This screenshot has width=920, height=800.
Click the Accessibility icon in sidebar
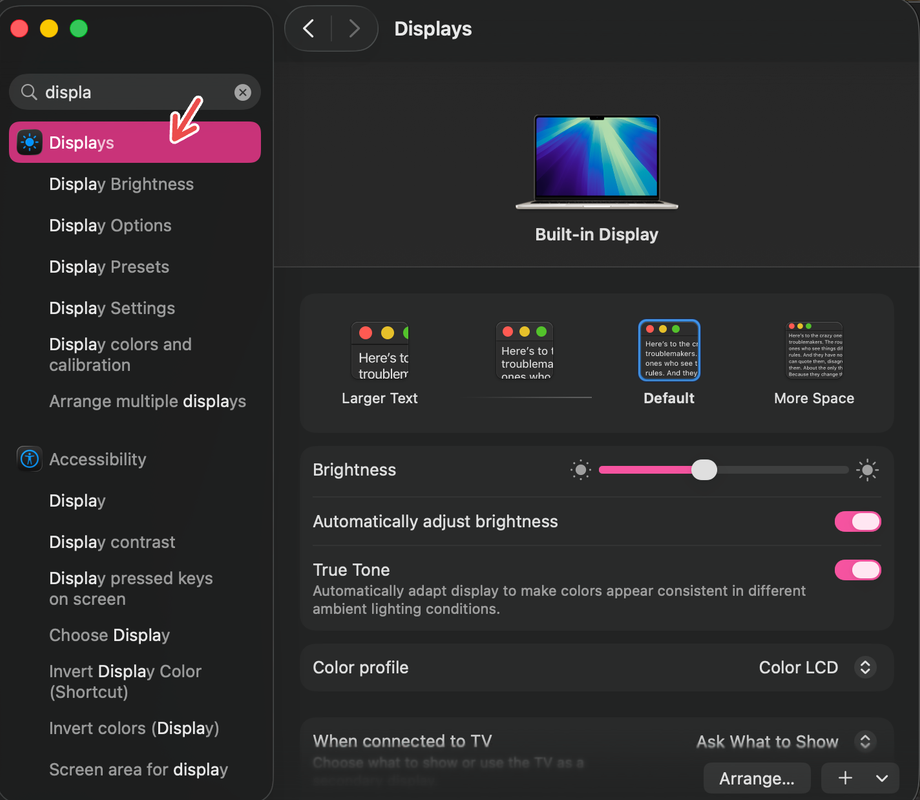pyautogui.click(x=29, y=459)
